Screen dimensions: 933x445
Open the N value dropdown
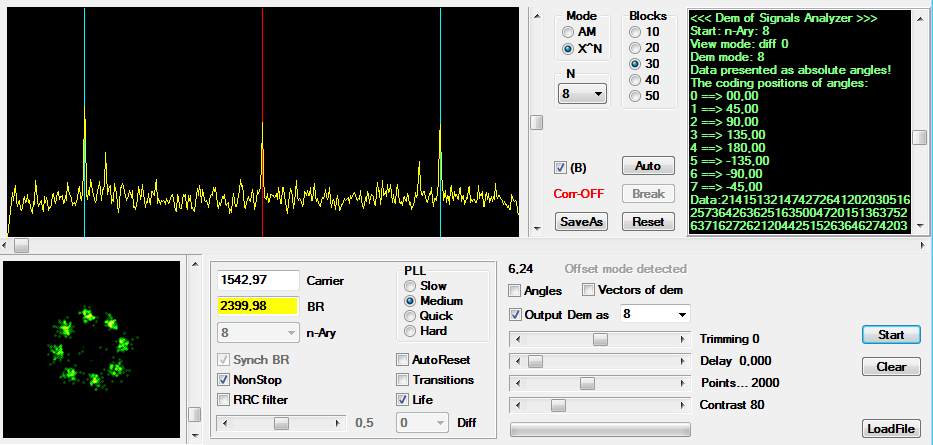[x=582, y=94]
